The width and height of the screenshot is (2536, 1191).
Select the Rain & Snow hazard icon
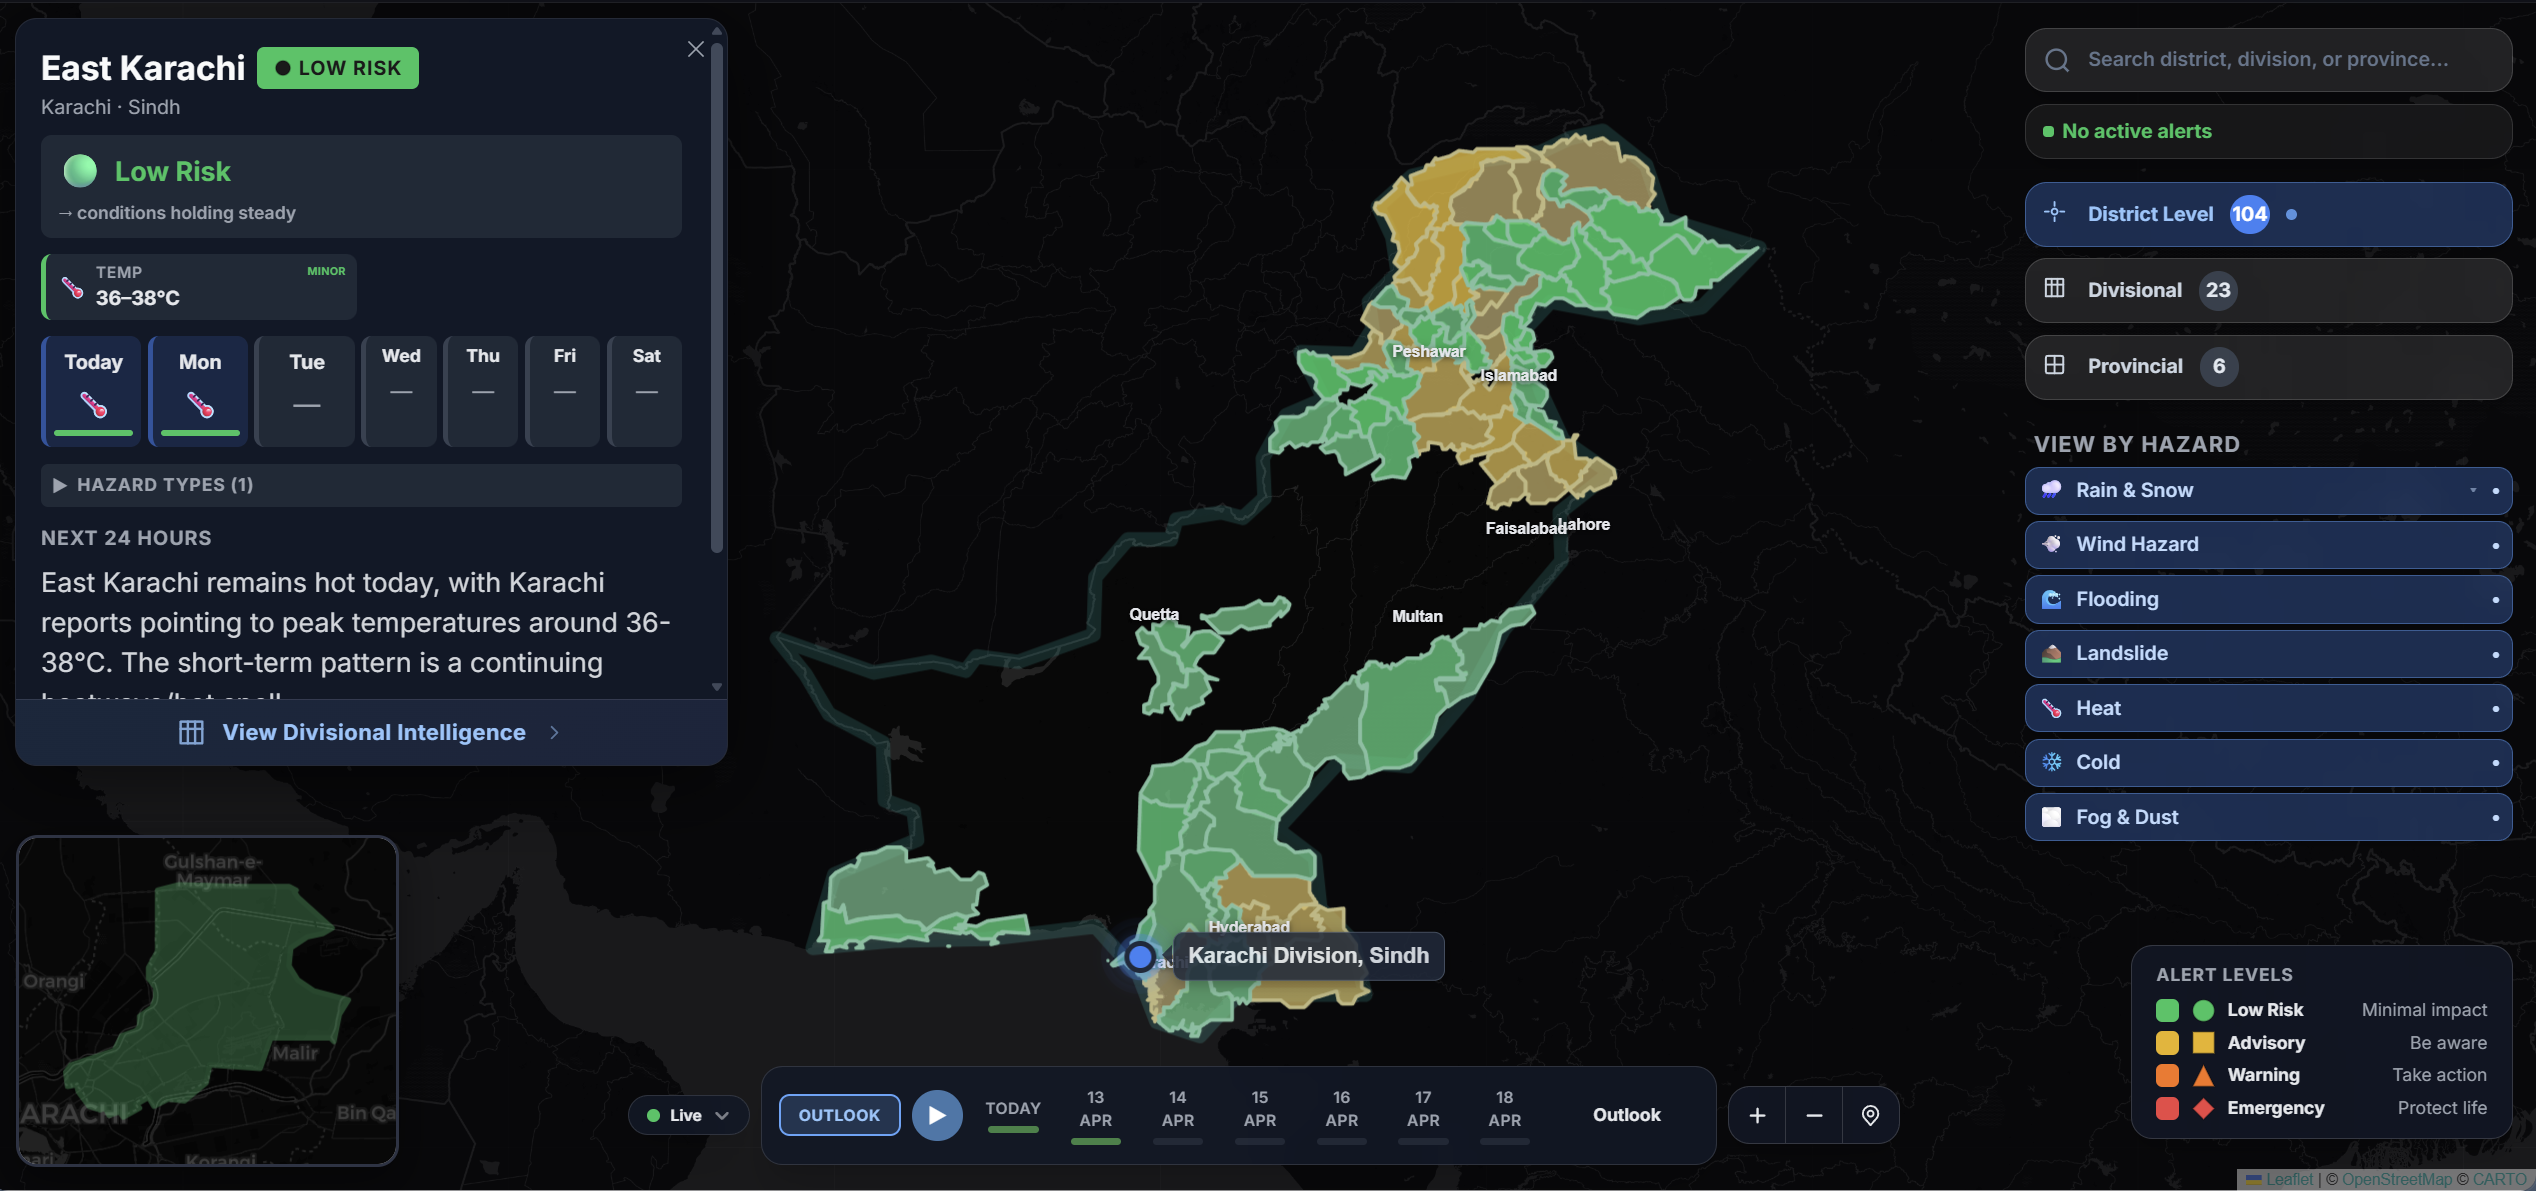(x=2053, y=490)
